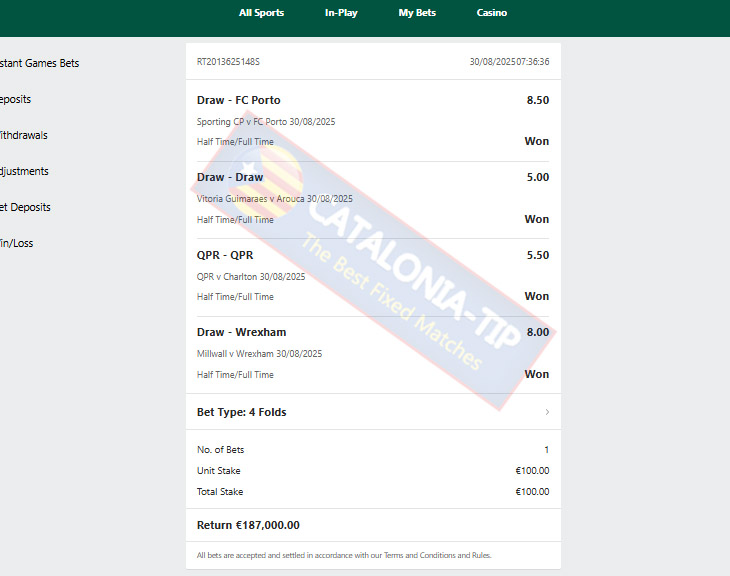The height and width of the screenshot is (576, 730).
Task: Click the QPR - QPR selection
Action: click(225, 255)
